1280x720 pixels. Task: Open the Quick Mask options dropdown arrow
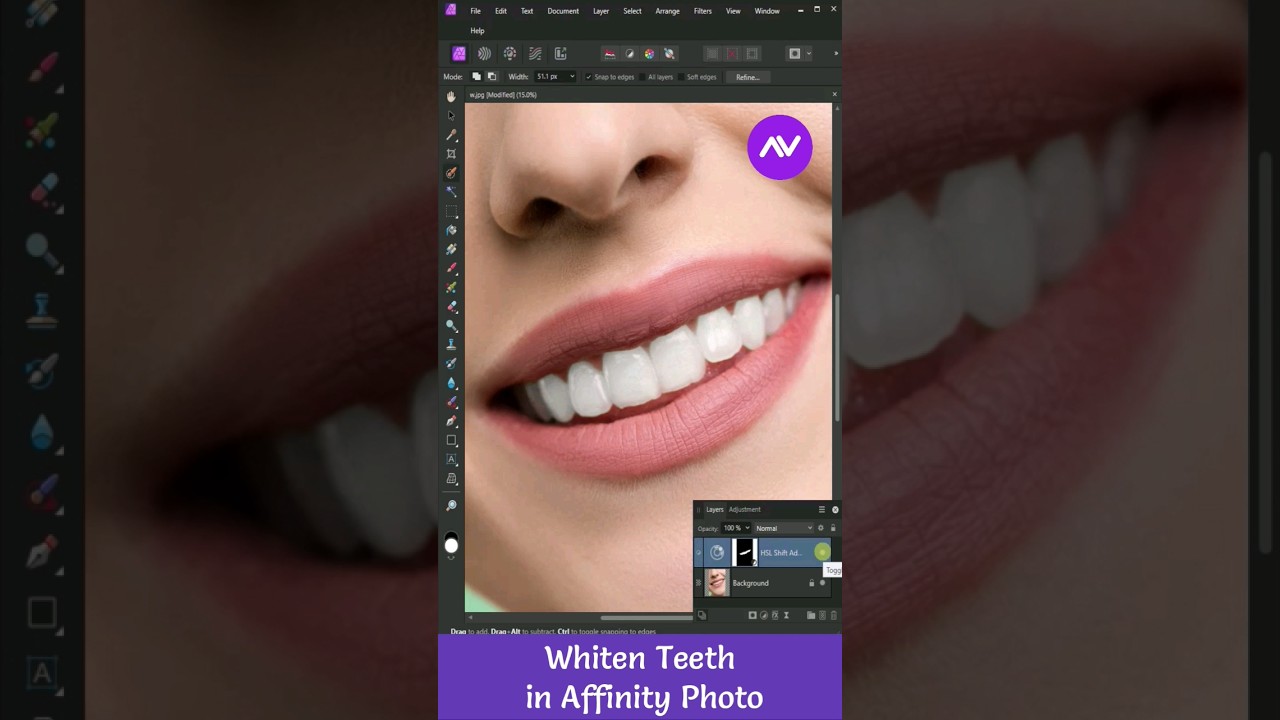pyautogui.click(x=809, y=54)
